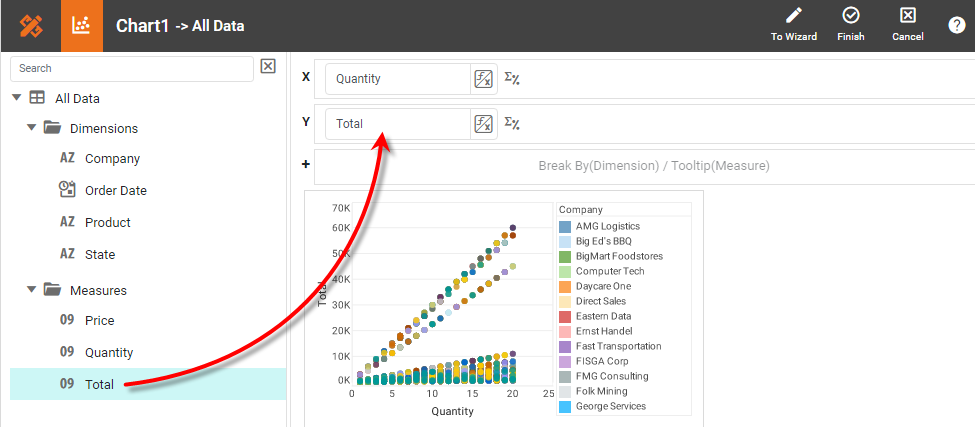Screen dimensions: 975x427
Task: Collapse the All Data tree node
Action: pyautogui.click(x=16, y=98)
